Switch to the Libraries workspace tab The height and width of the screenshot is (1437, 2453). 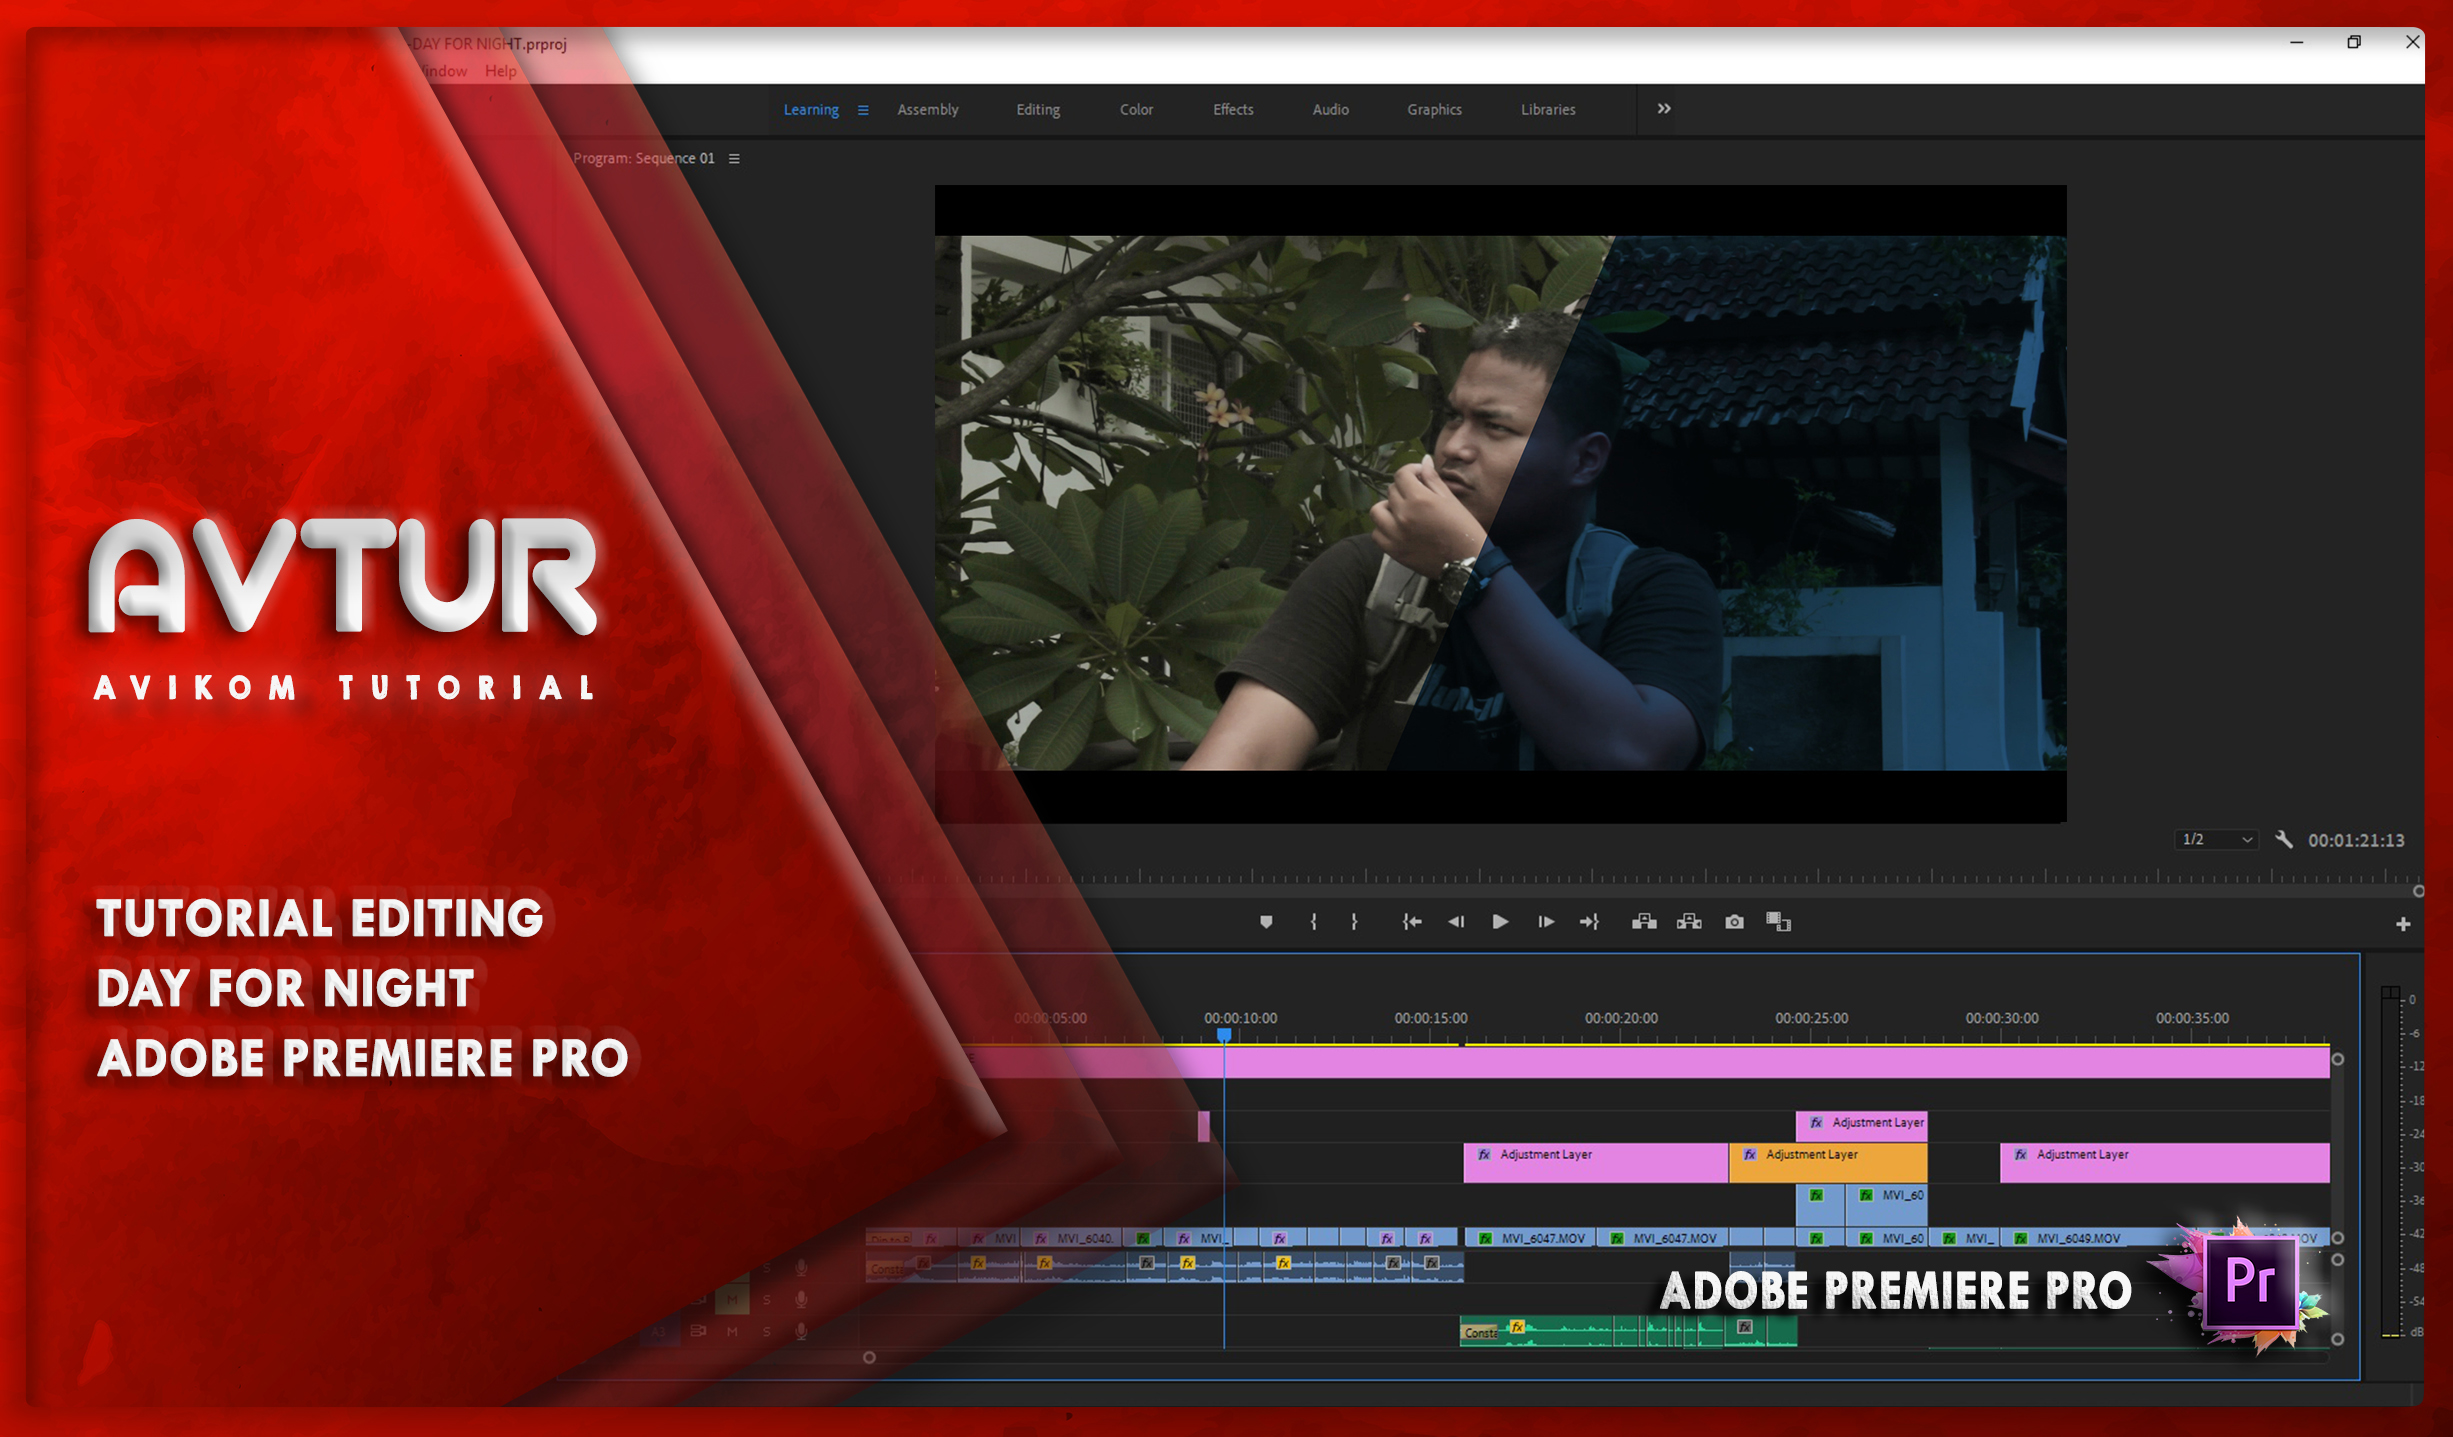[x=1548, y=110]
